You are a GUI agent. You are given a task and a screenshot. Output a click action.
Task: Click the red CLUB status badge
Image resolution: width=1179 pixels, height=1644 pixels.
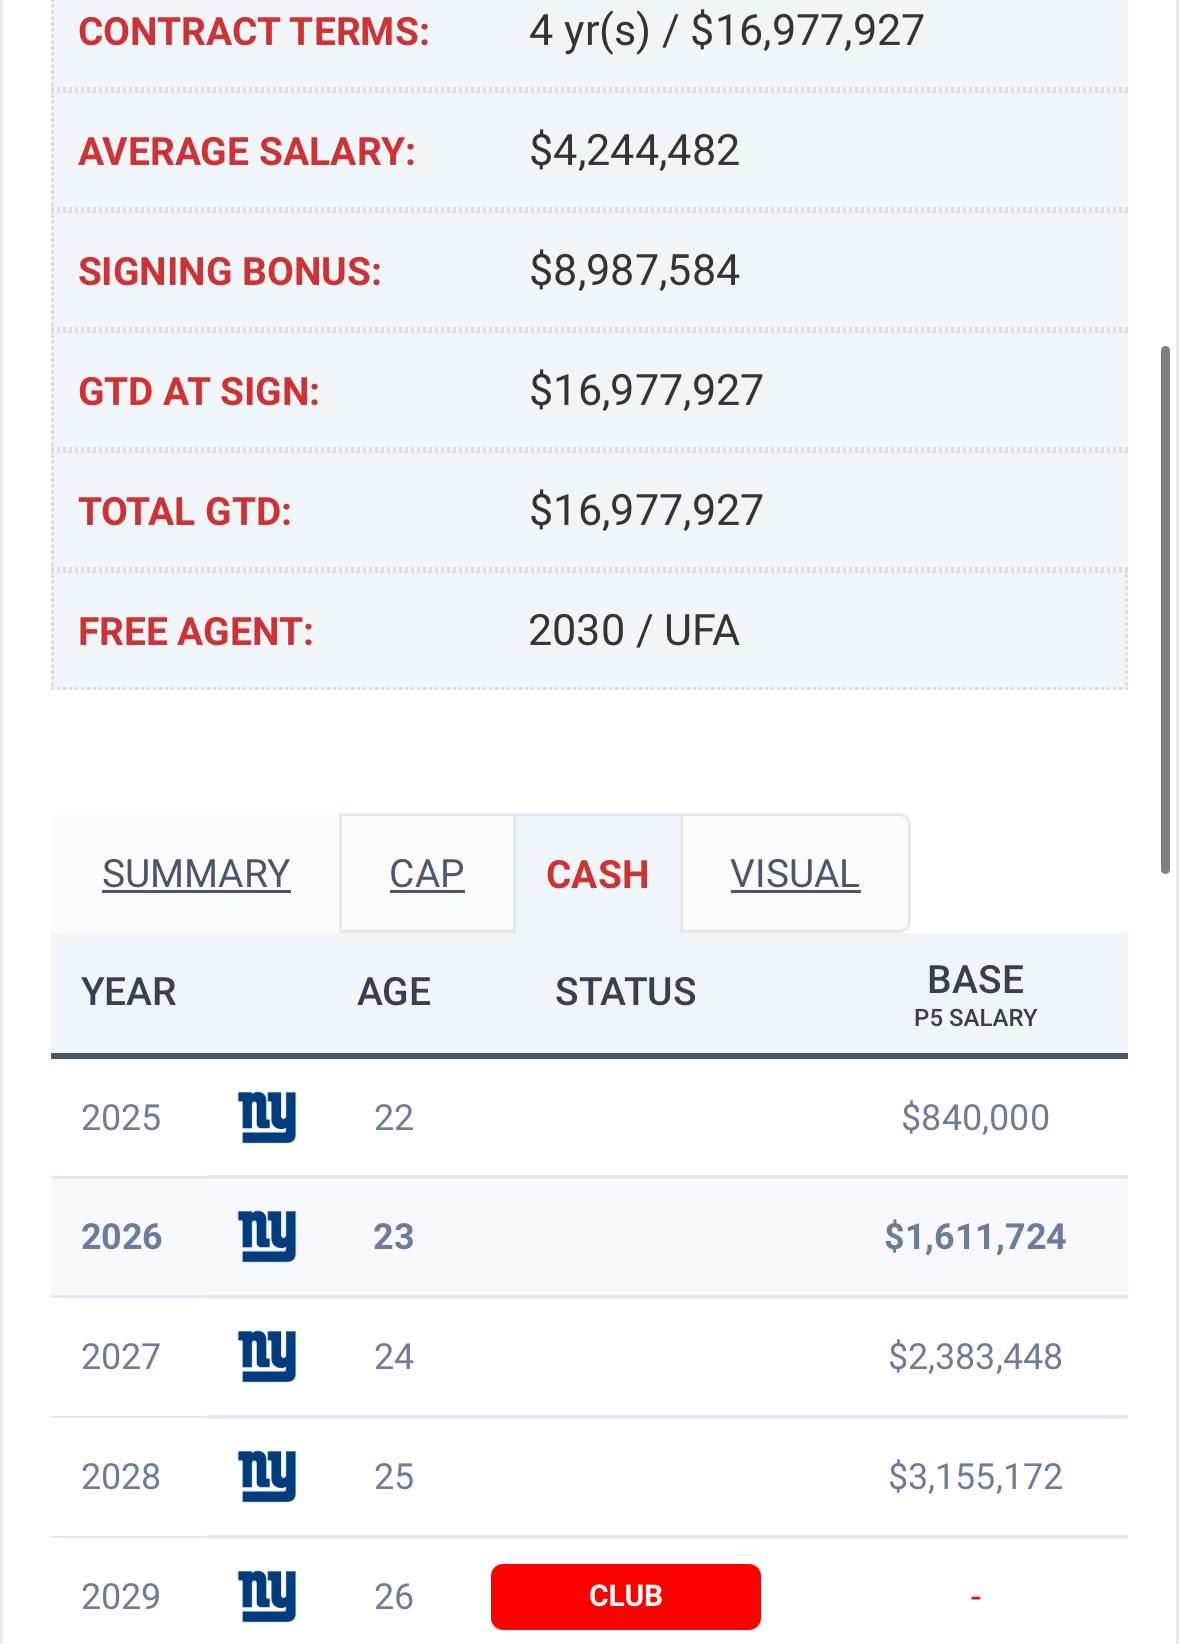pyautogui.click(x=626, y=1596)
